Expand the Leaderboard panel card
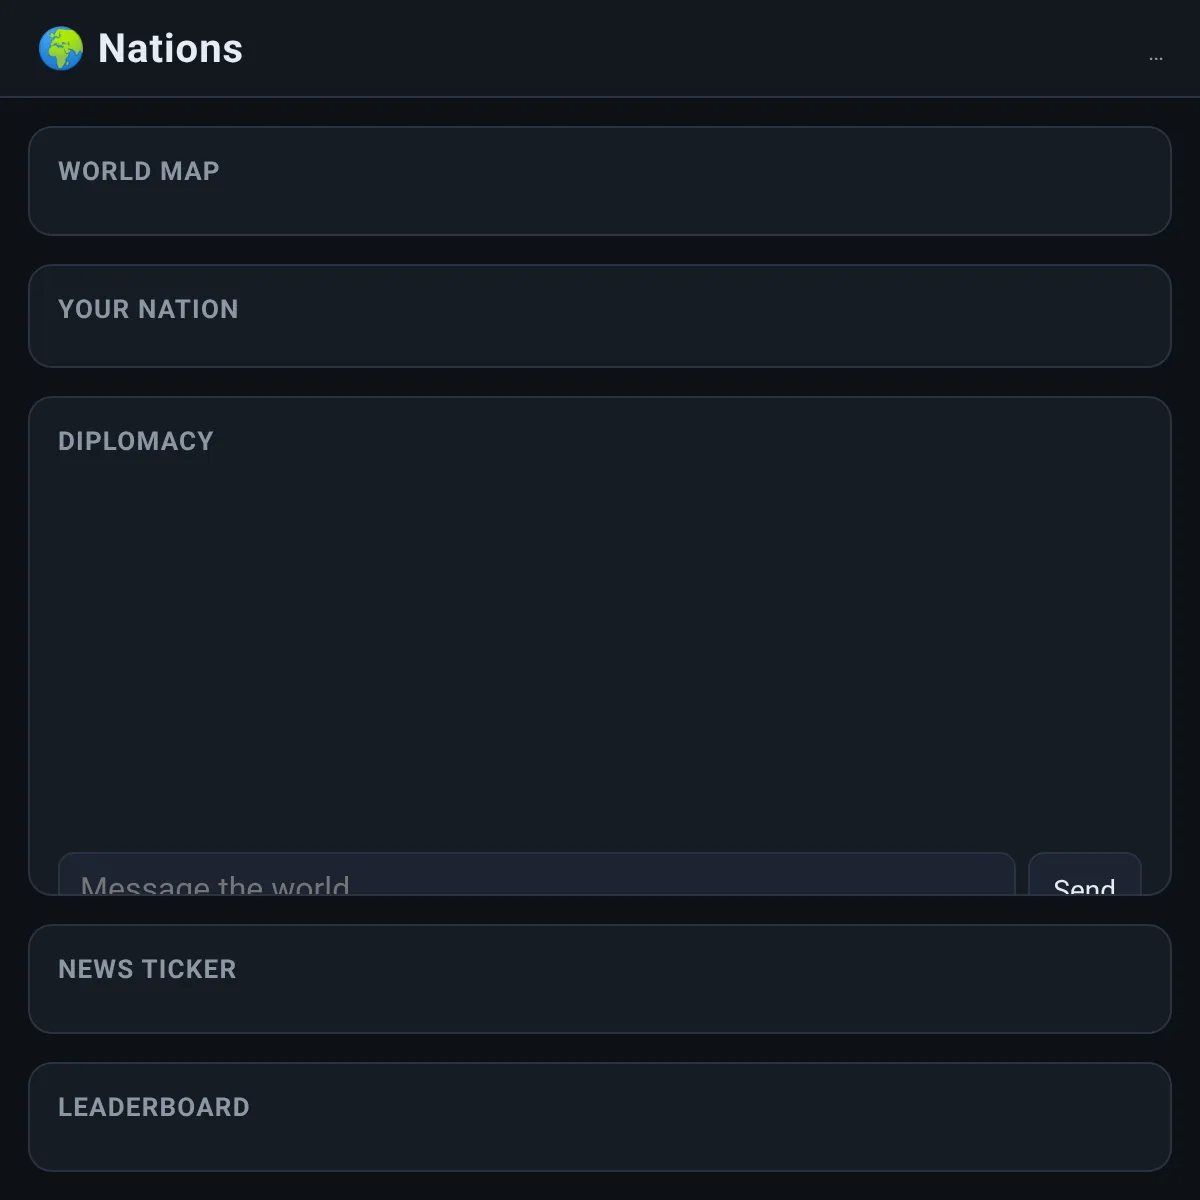 600,1117
